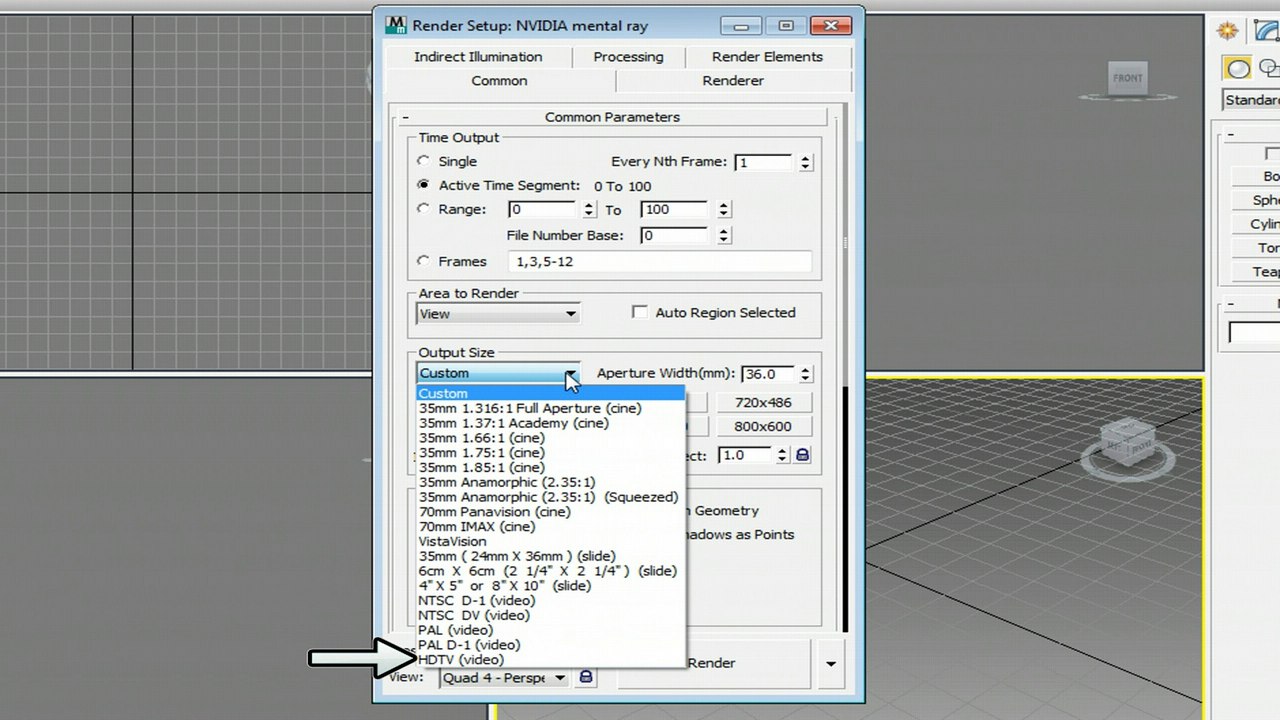Image resolution: width=1280 pixels, height=720 pixels.
Task: Adjust the File Number Base spinner
Action: [x=723, y=236]
